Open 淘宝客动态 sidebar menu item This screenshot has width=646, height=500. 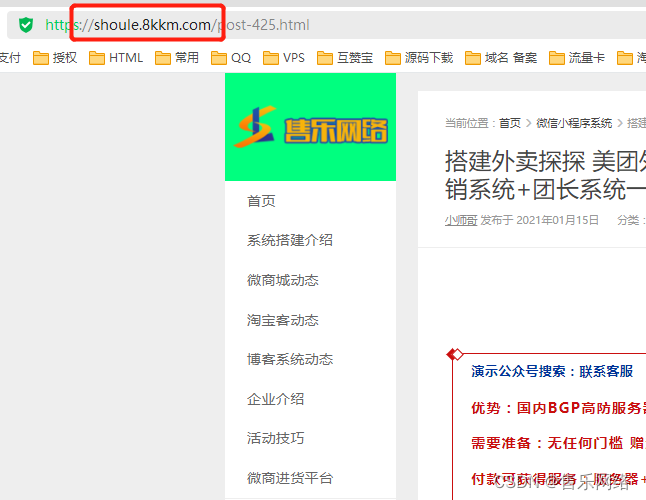click(283, 320)
